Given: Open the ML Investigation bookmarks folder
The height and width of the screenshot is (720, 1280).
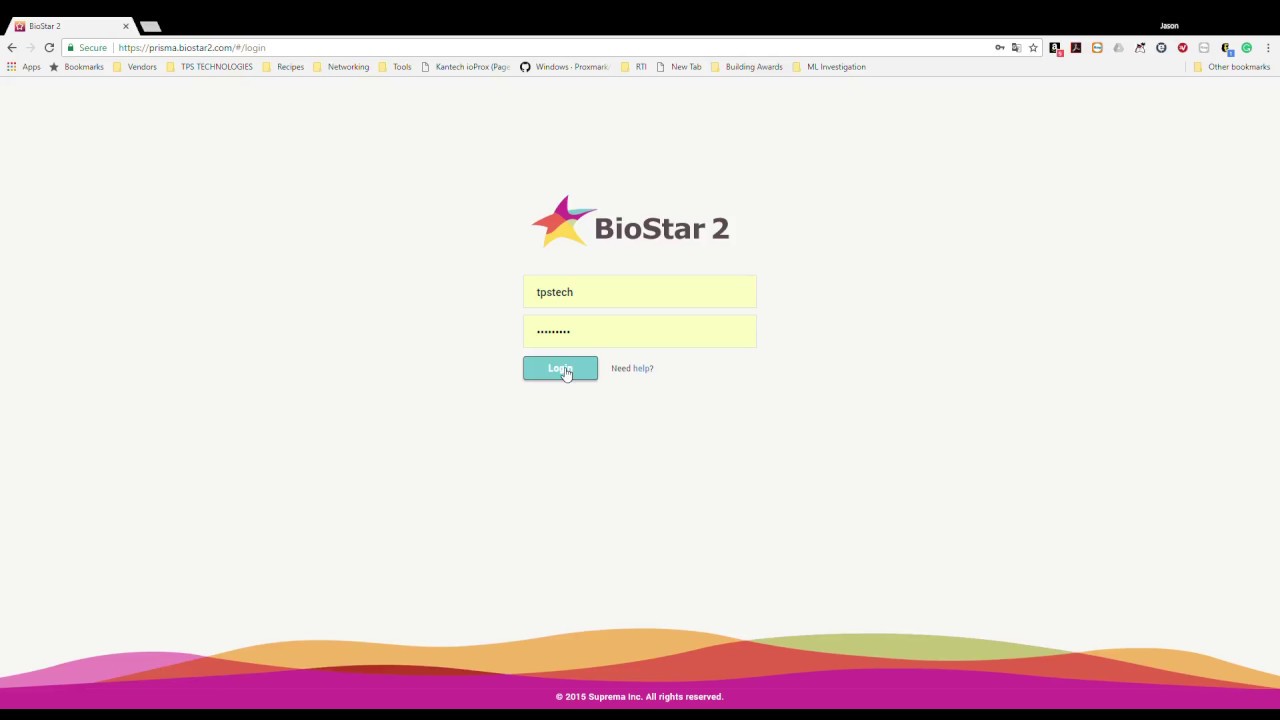Looking at the screenshot, I should [x=828, y=67].
